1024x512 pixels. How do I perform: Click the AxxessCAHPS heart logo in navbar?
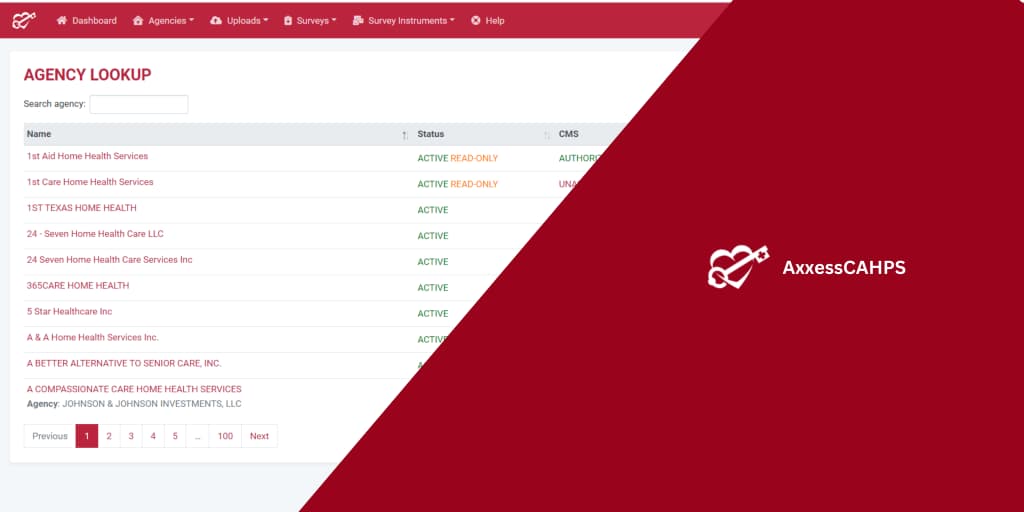point(24,20)
